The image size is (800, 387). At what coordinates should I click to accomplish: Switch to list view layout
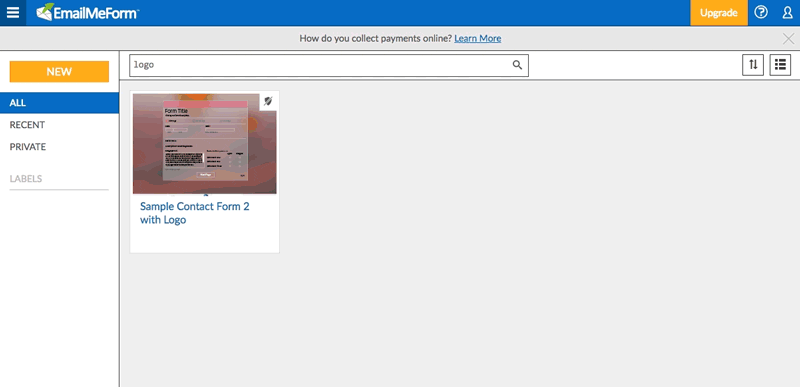pyautogui.click(x=780, y=65)
